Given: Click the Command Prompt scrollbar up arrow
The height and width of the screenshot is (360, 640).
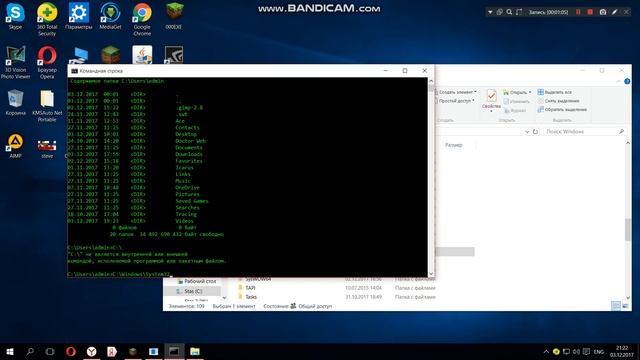Looking at the screenshot, I should (431, 81).
